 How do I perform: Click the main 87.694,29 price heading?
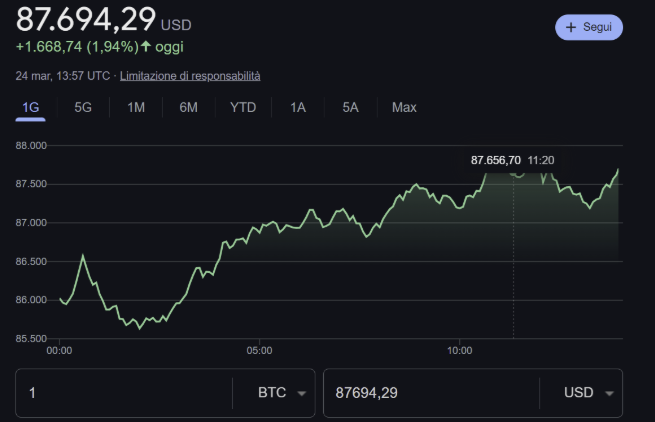(86, 20)
